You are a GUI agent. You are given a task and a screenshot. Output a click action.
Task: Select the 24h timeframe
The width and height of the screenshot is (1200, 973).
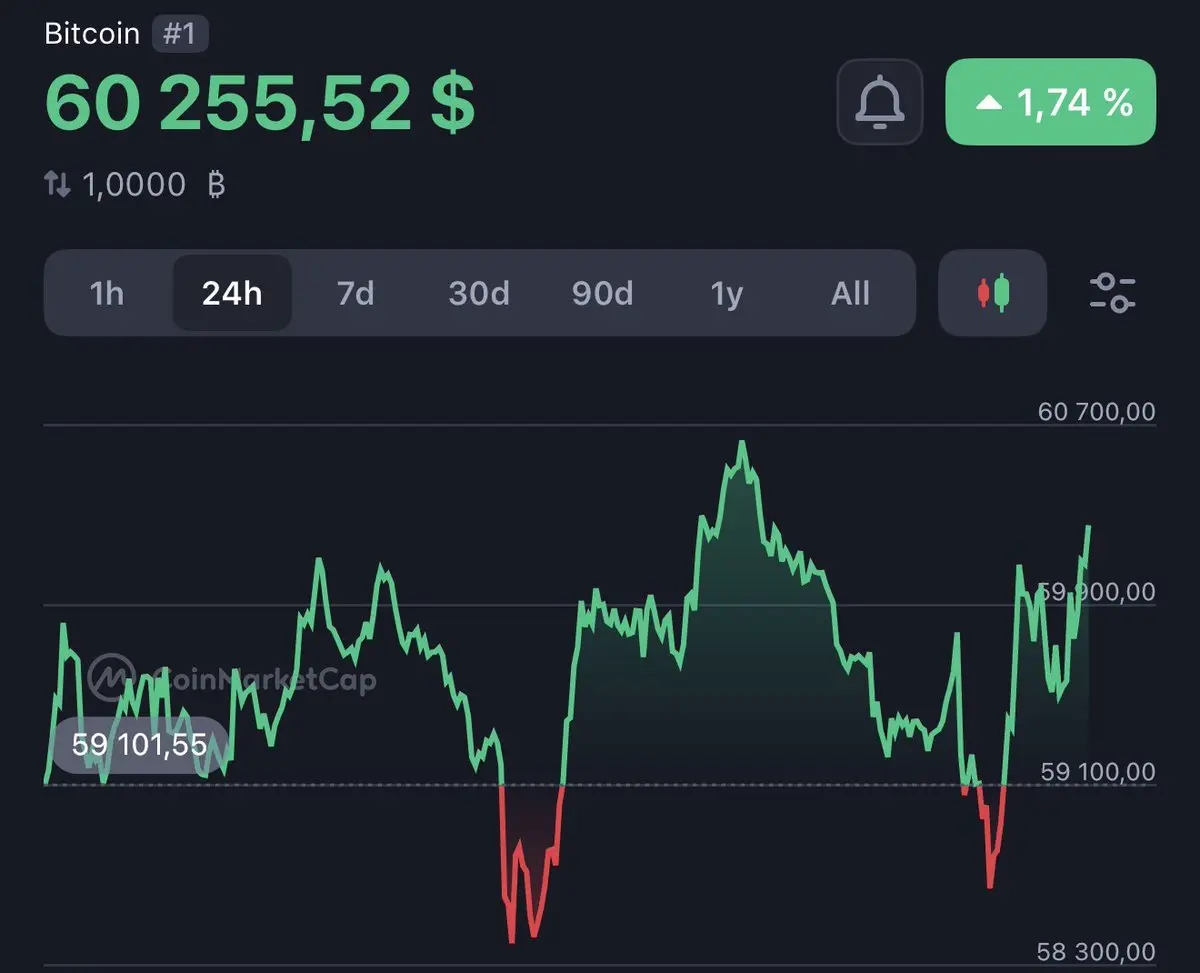click(232, 293)
